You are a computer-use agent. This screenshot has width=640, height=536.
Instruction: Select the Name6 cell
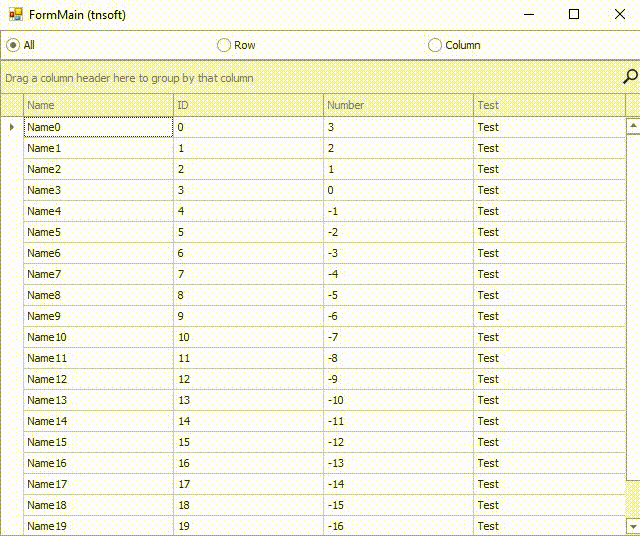[98, 253]
